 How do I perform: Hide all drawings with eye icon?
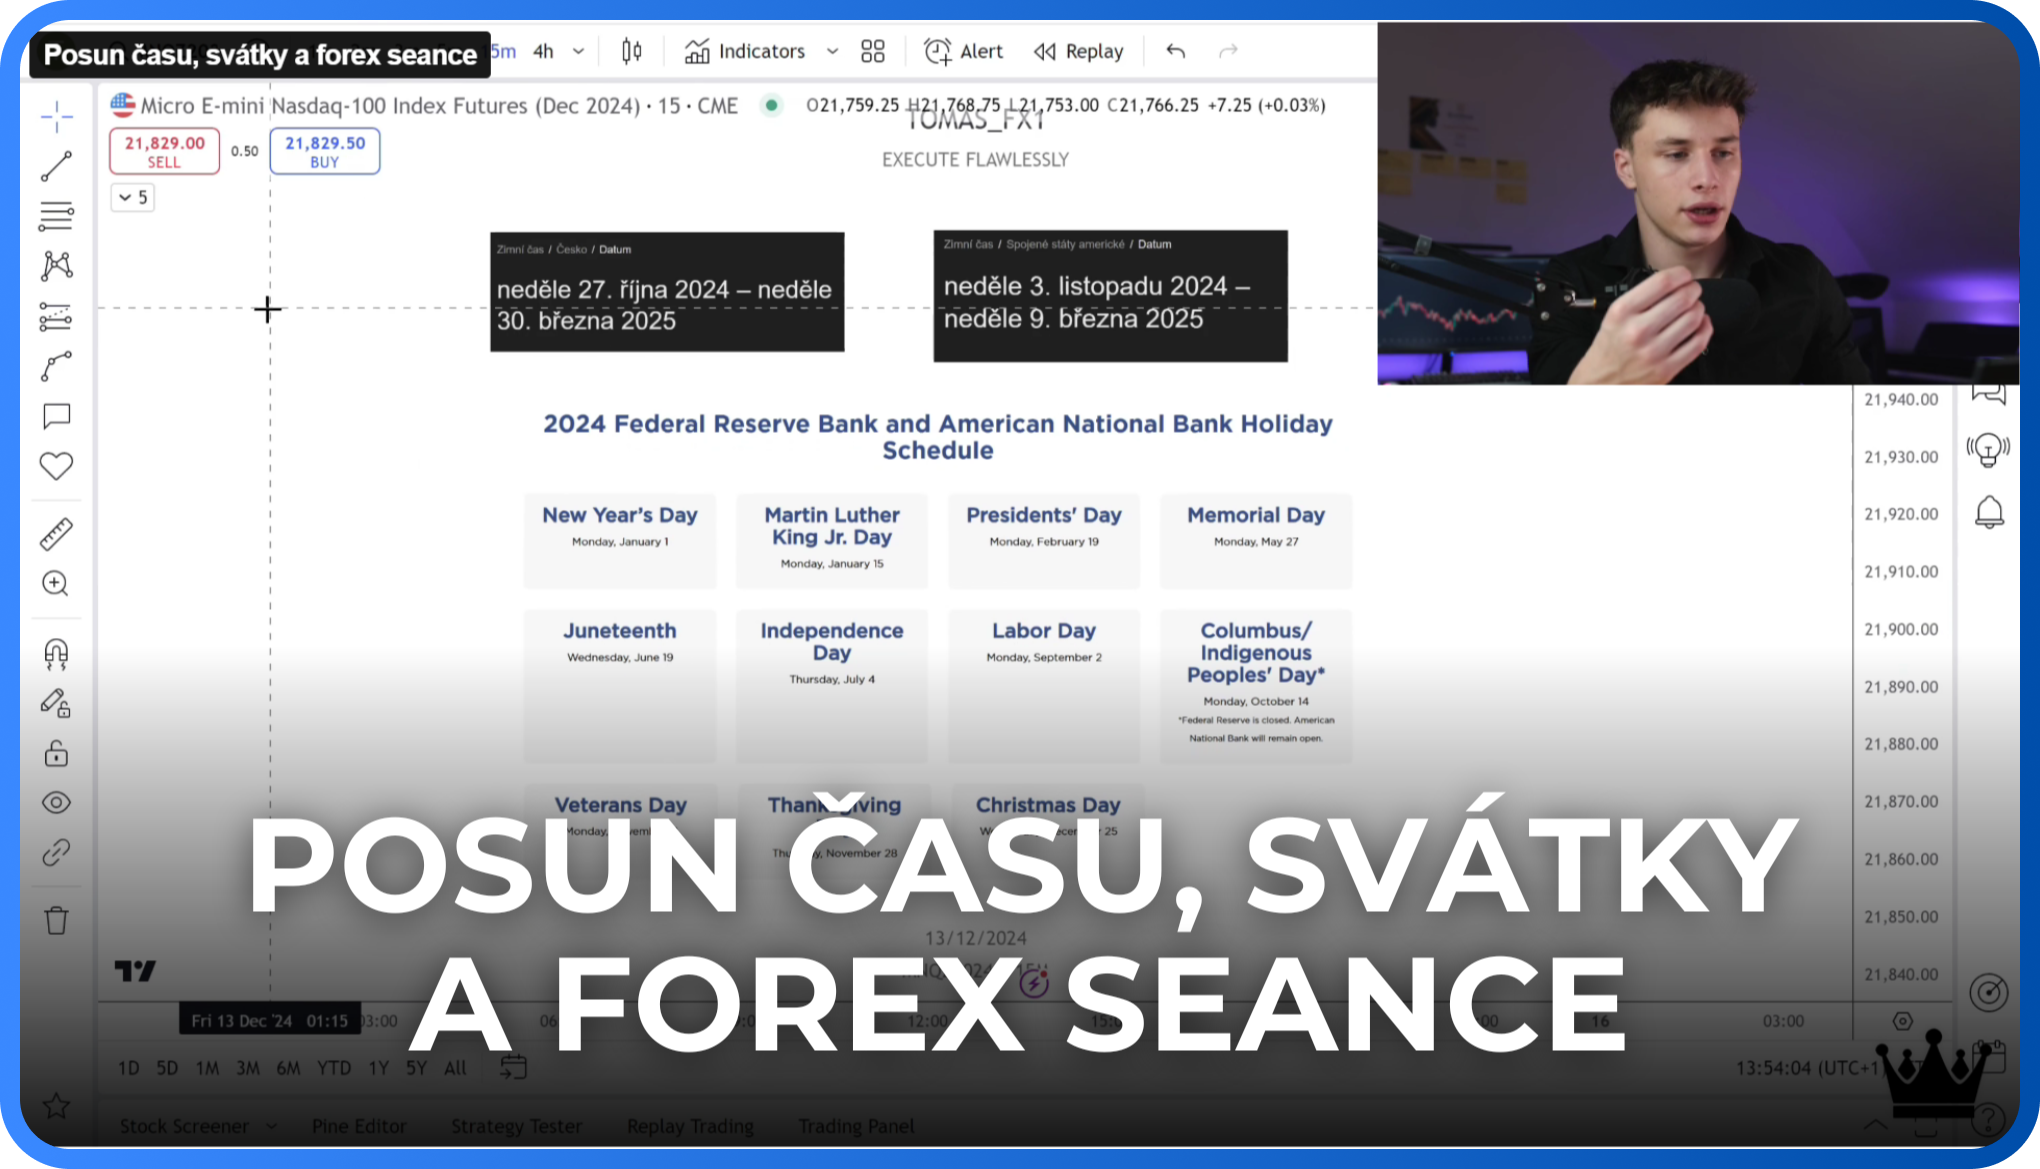point(57,803)
